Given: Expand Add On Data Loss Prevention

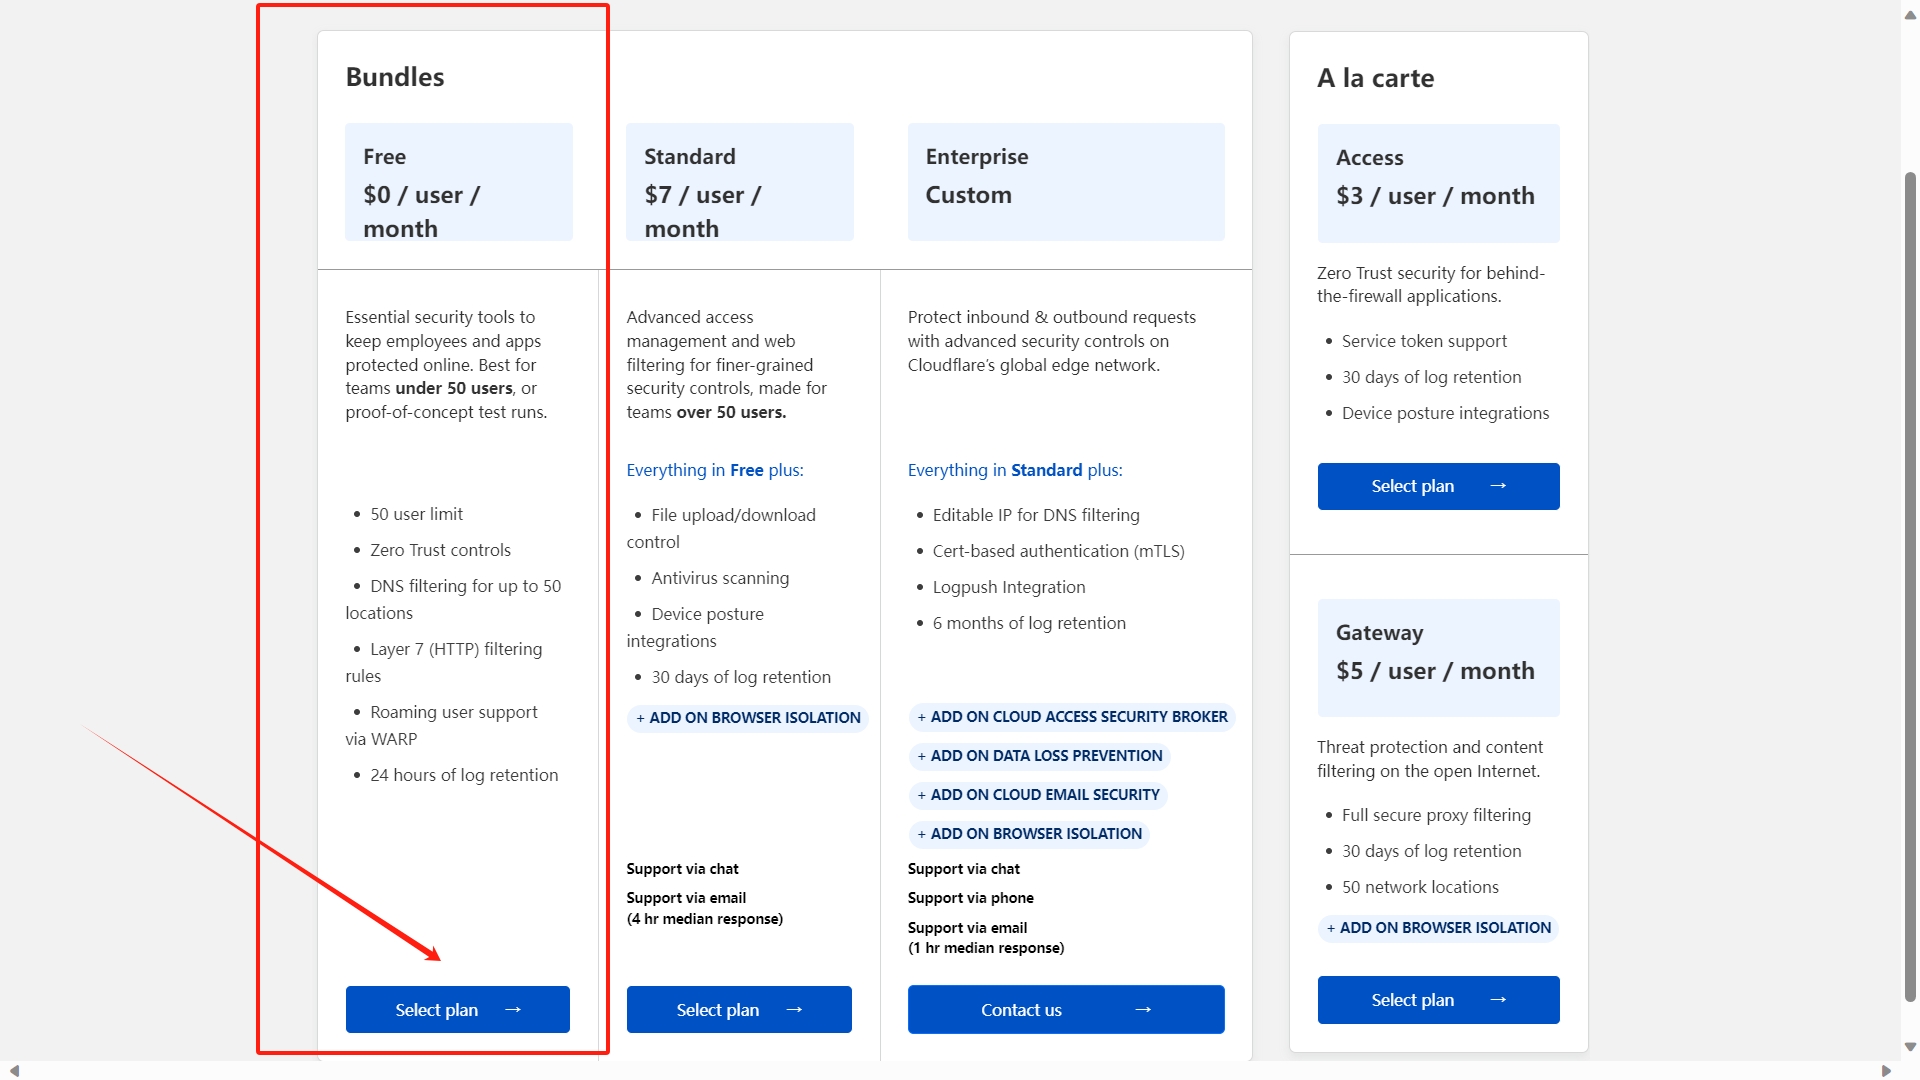Looking at the screenshot, I should [x=1040, y=756].
